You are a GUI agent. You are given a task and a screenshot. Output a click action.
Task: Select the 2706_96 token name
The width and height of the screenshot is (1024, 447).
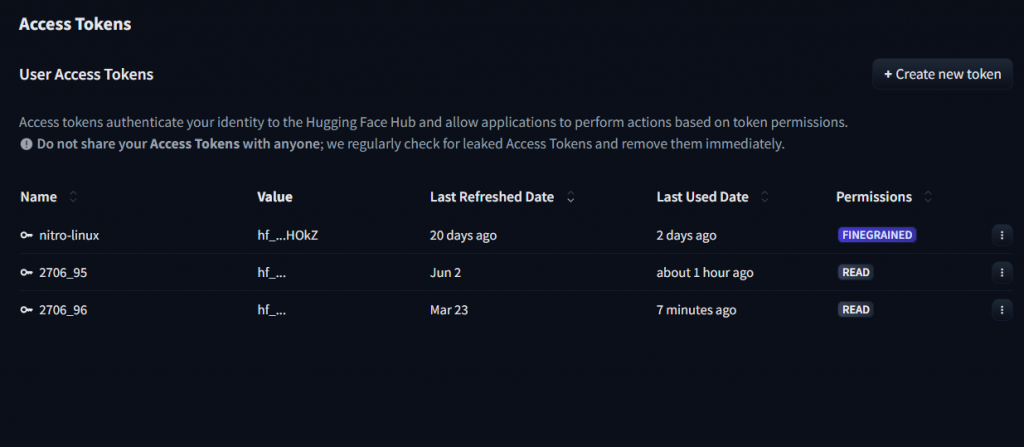(x=63, y=310)
